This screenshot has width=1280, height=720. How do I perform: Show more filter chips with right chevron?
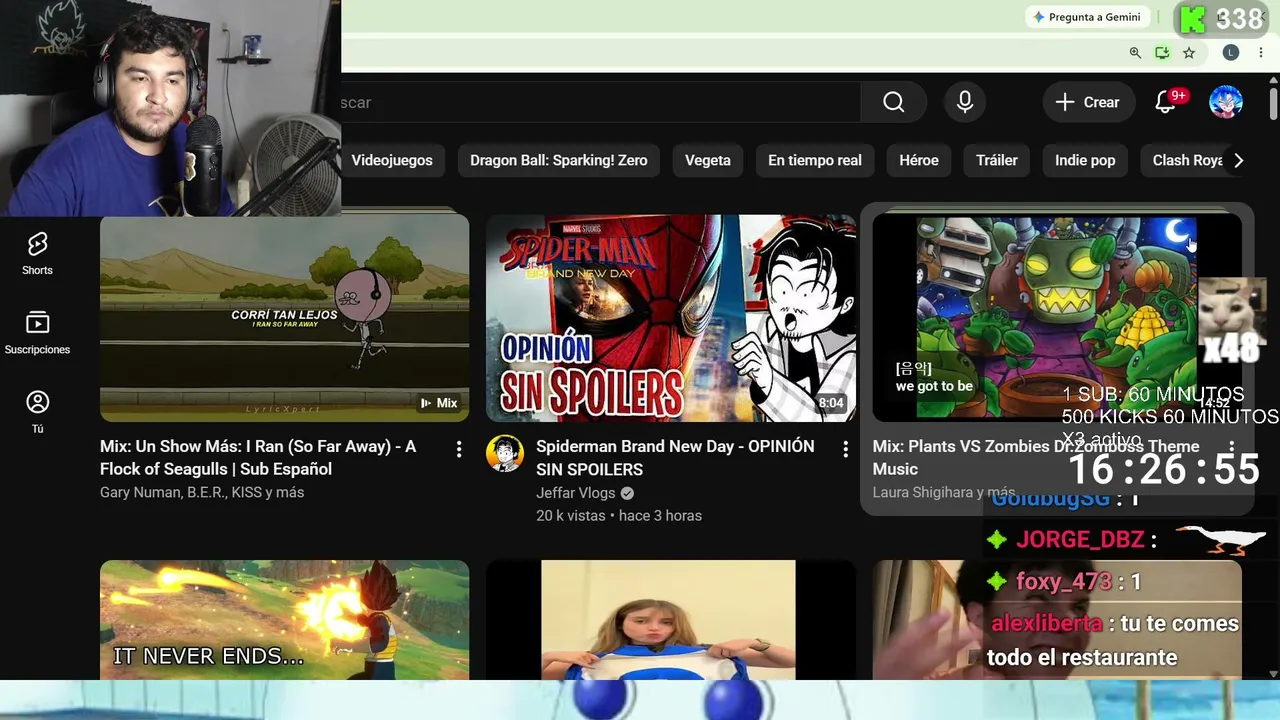pyautogui.click(x=1238, y=160)
